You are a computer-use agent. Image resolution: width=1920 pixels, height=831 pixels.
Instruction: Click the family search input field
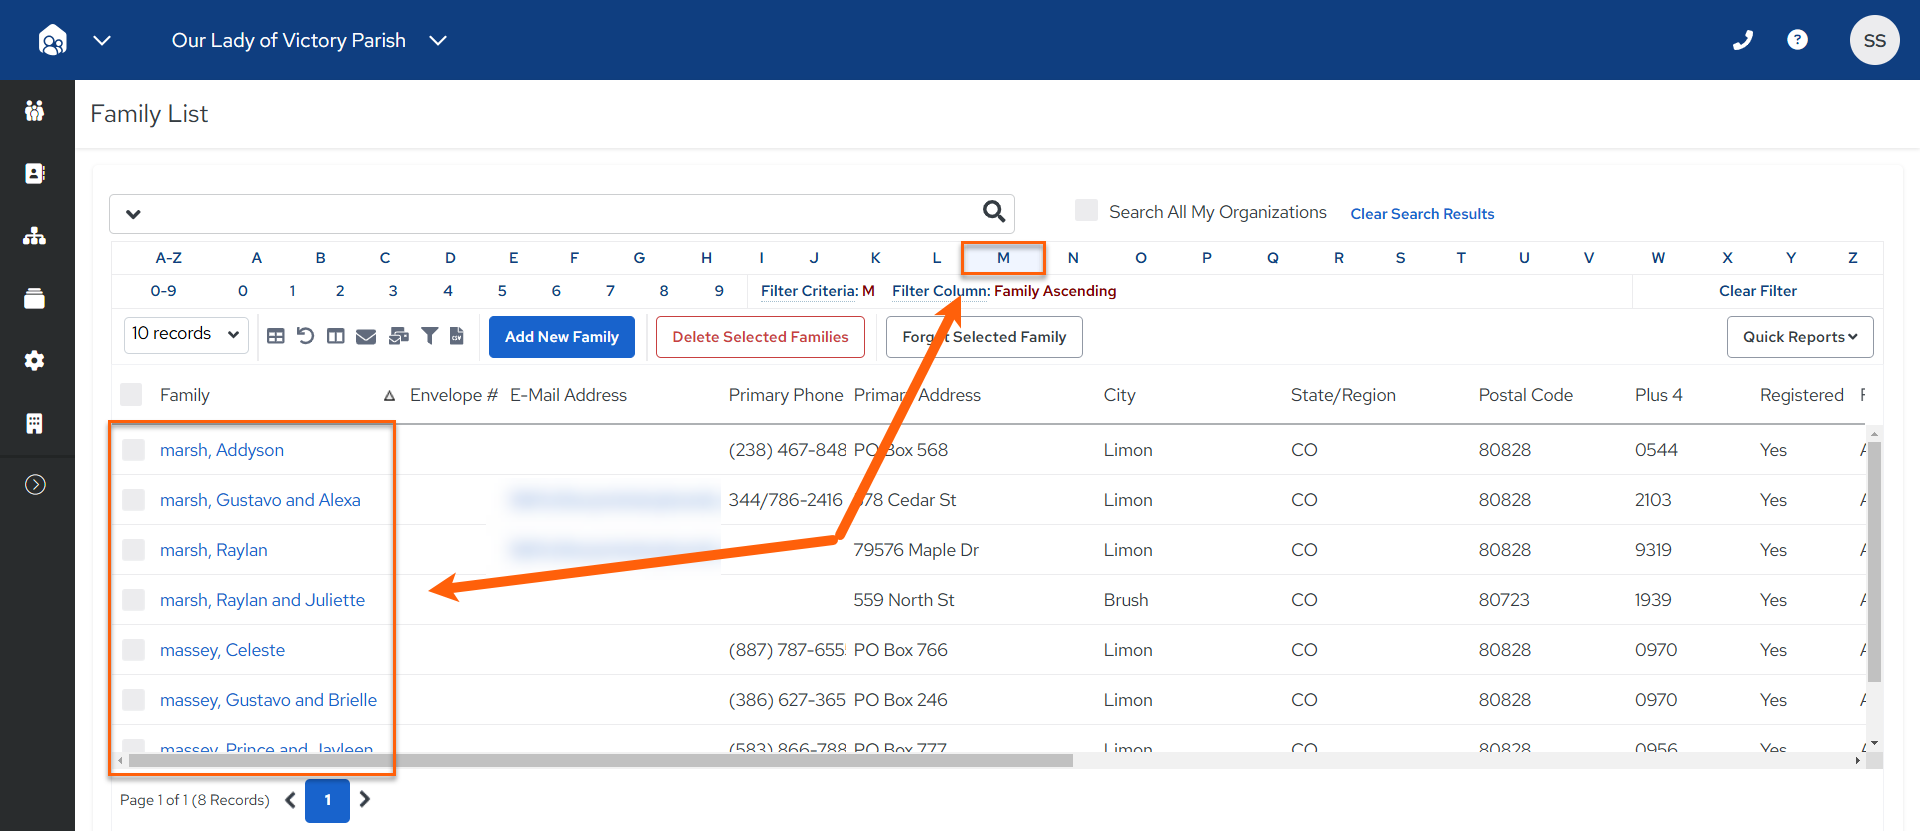pyautogui.click(x=562, y=214)
